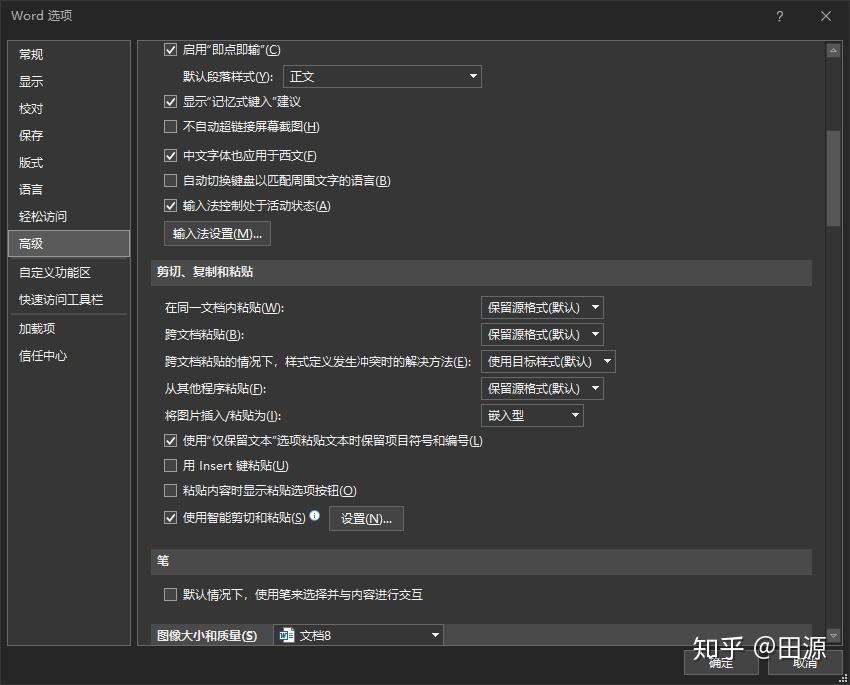Click the 跨文档粘贴的情况下 style conflict label
The width and height of the screenshot is (850, 685).
(318, 361)
